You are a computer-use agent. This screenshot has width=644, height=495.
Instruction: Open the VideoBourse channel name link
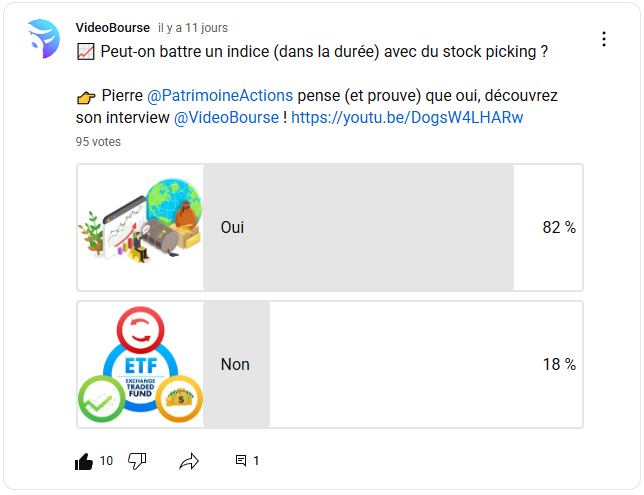coord(112,27)
